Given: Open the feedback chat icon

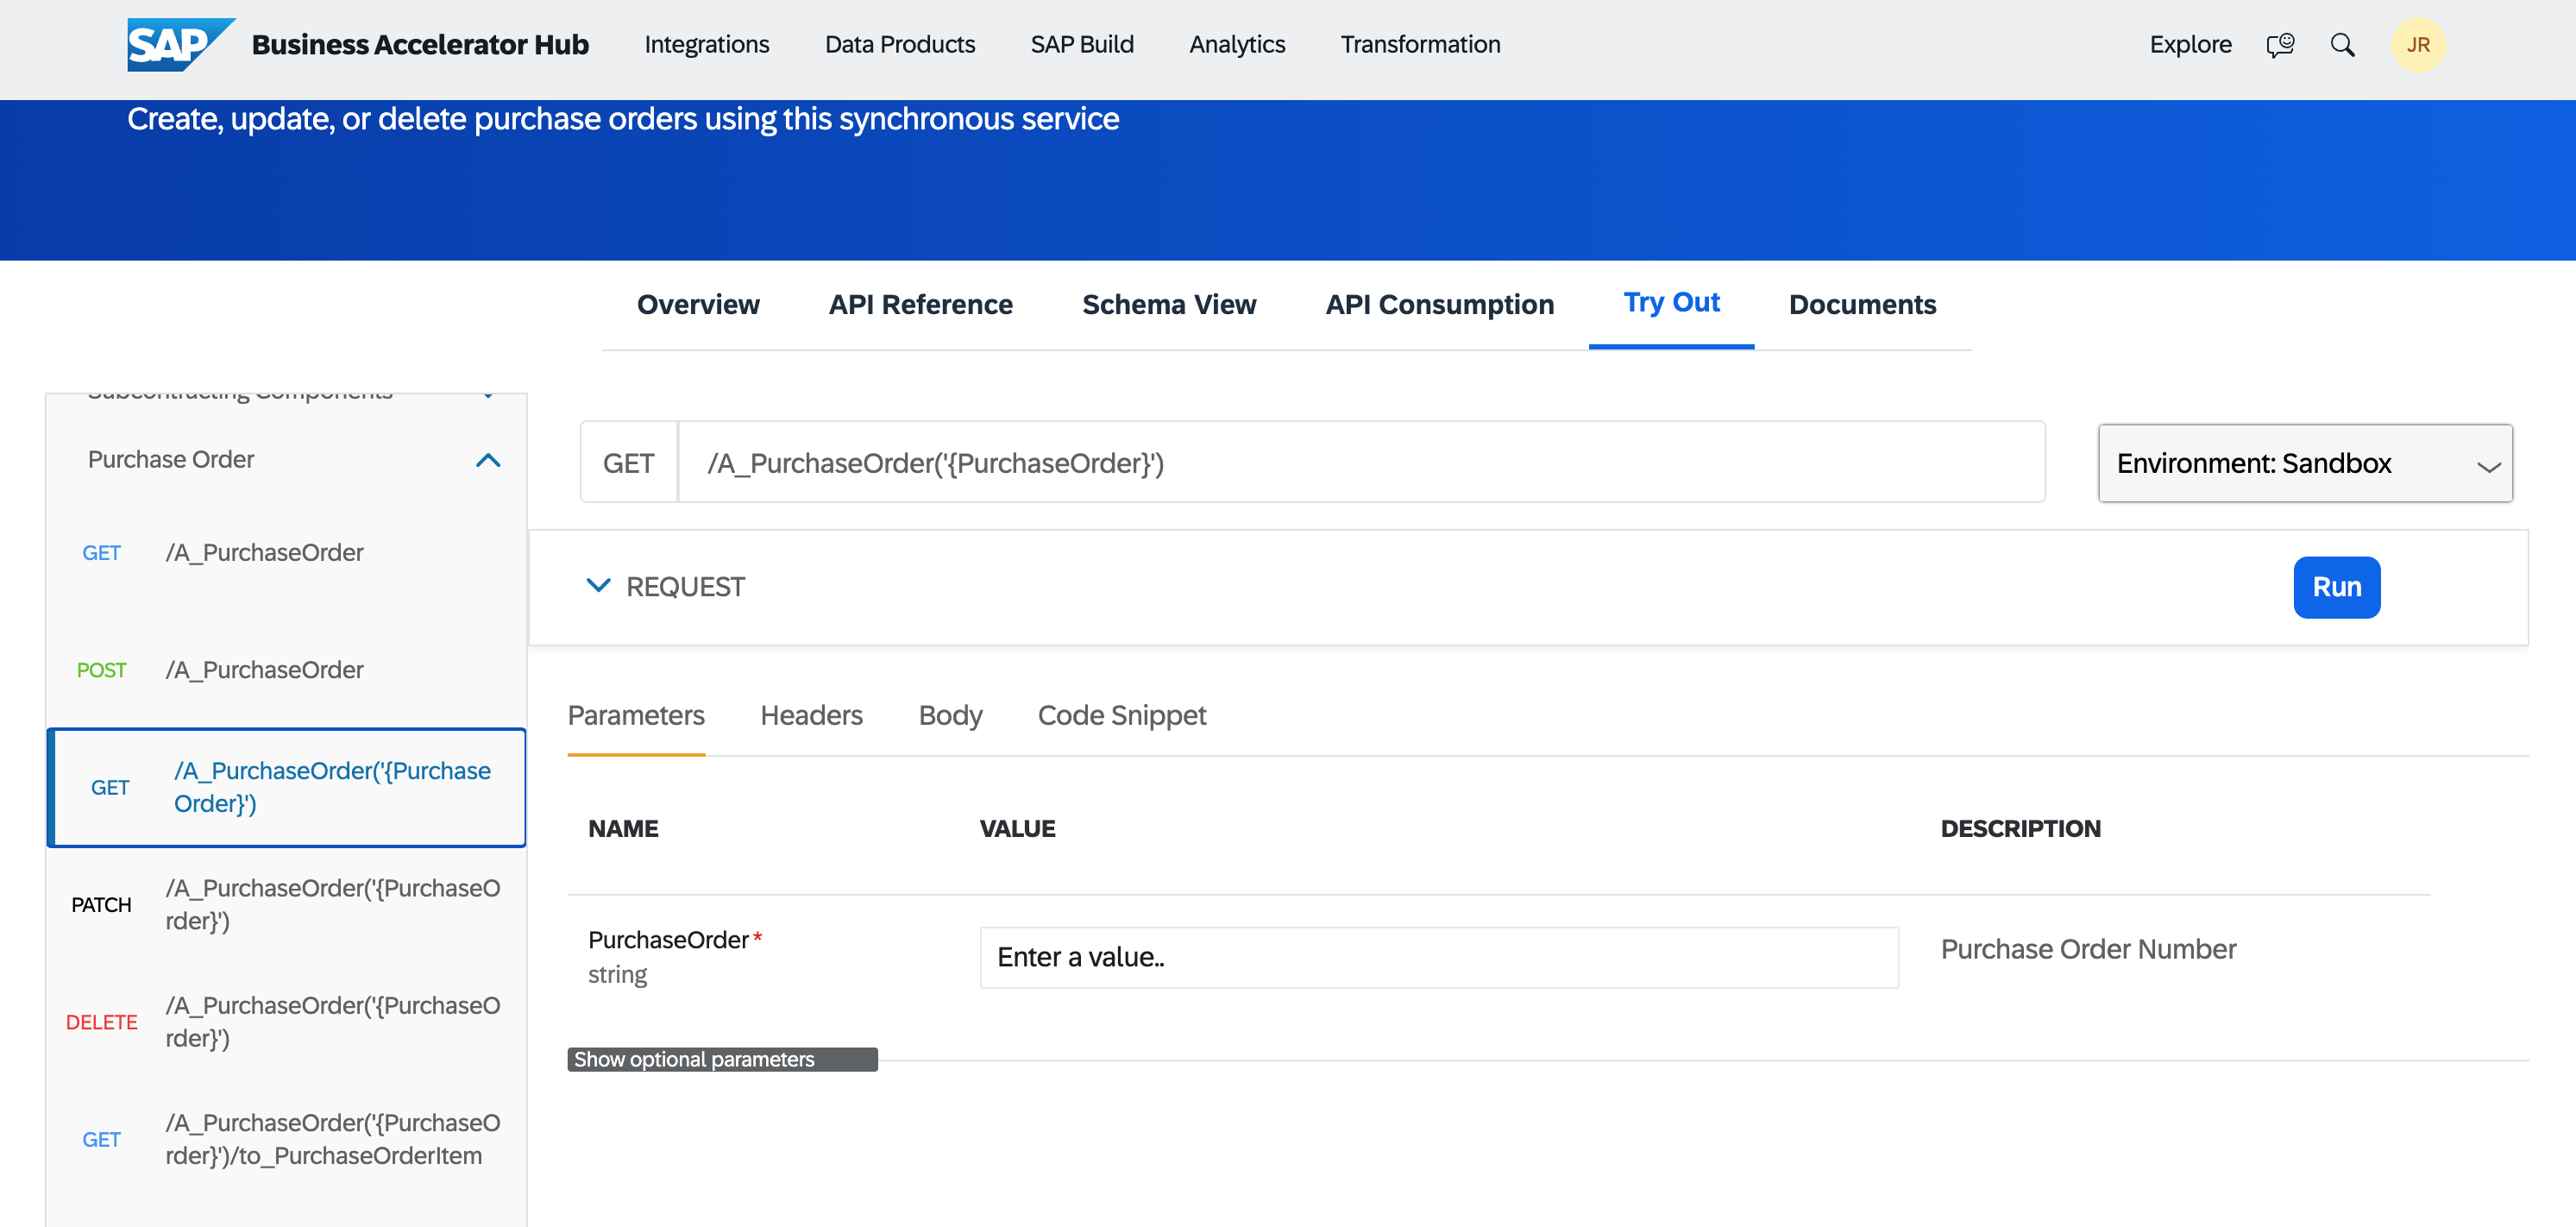Looking at the screenshot, I should [2279, 45].
